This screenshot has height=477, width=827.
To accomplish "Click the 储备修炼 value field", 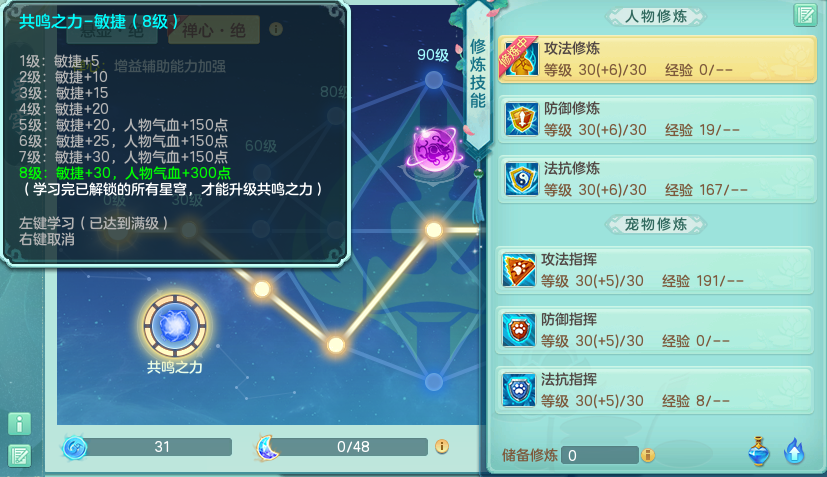I will 600,455.
